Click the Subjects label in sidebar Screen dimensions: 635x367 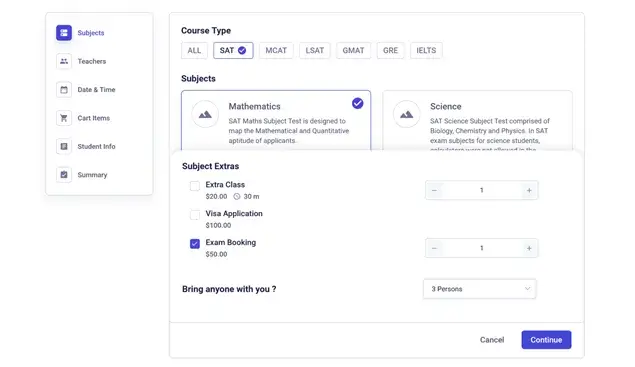click(x=91, y=33)
